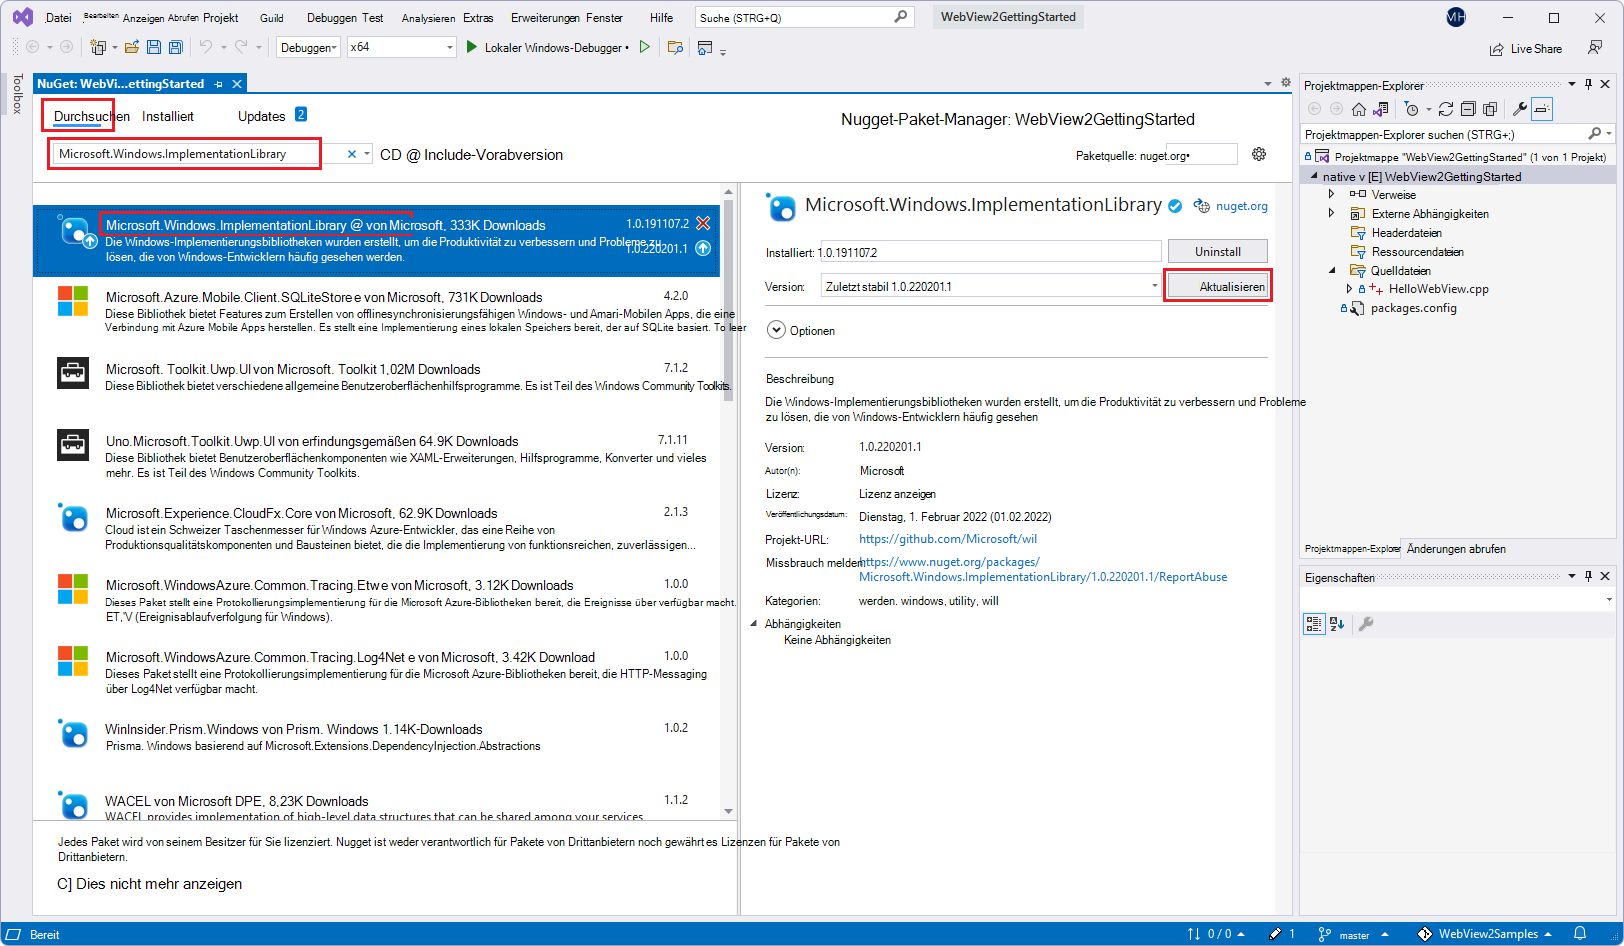The height and width of the screenshot is (946, 1624).
Task: Toggle categorized view in Eigenschaften panel
Action: click(1314, 624)
